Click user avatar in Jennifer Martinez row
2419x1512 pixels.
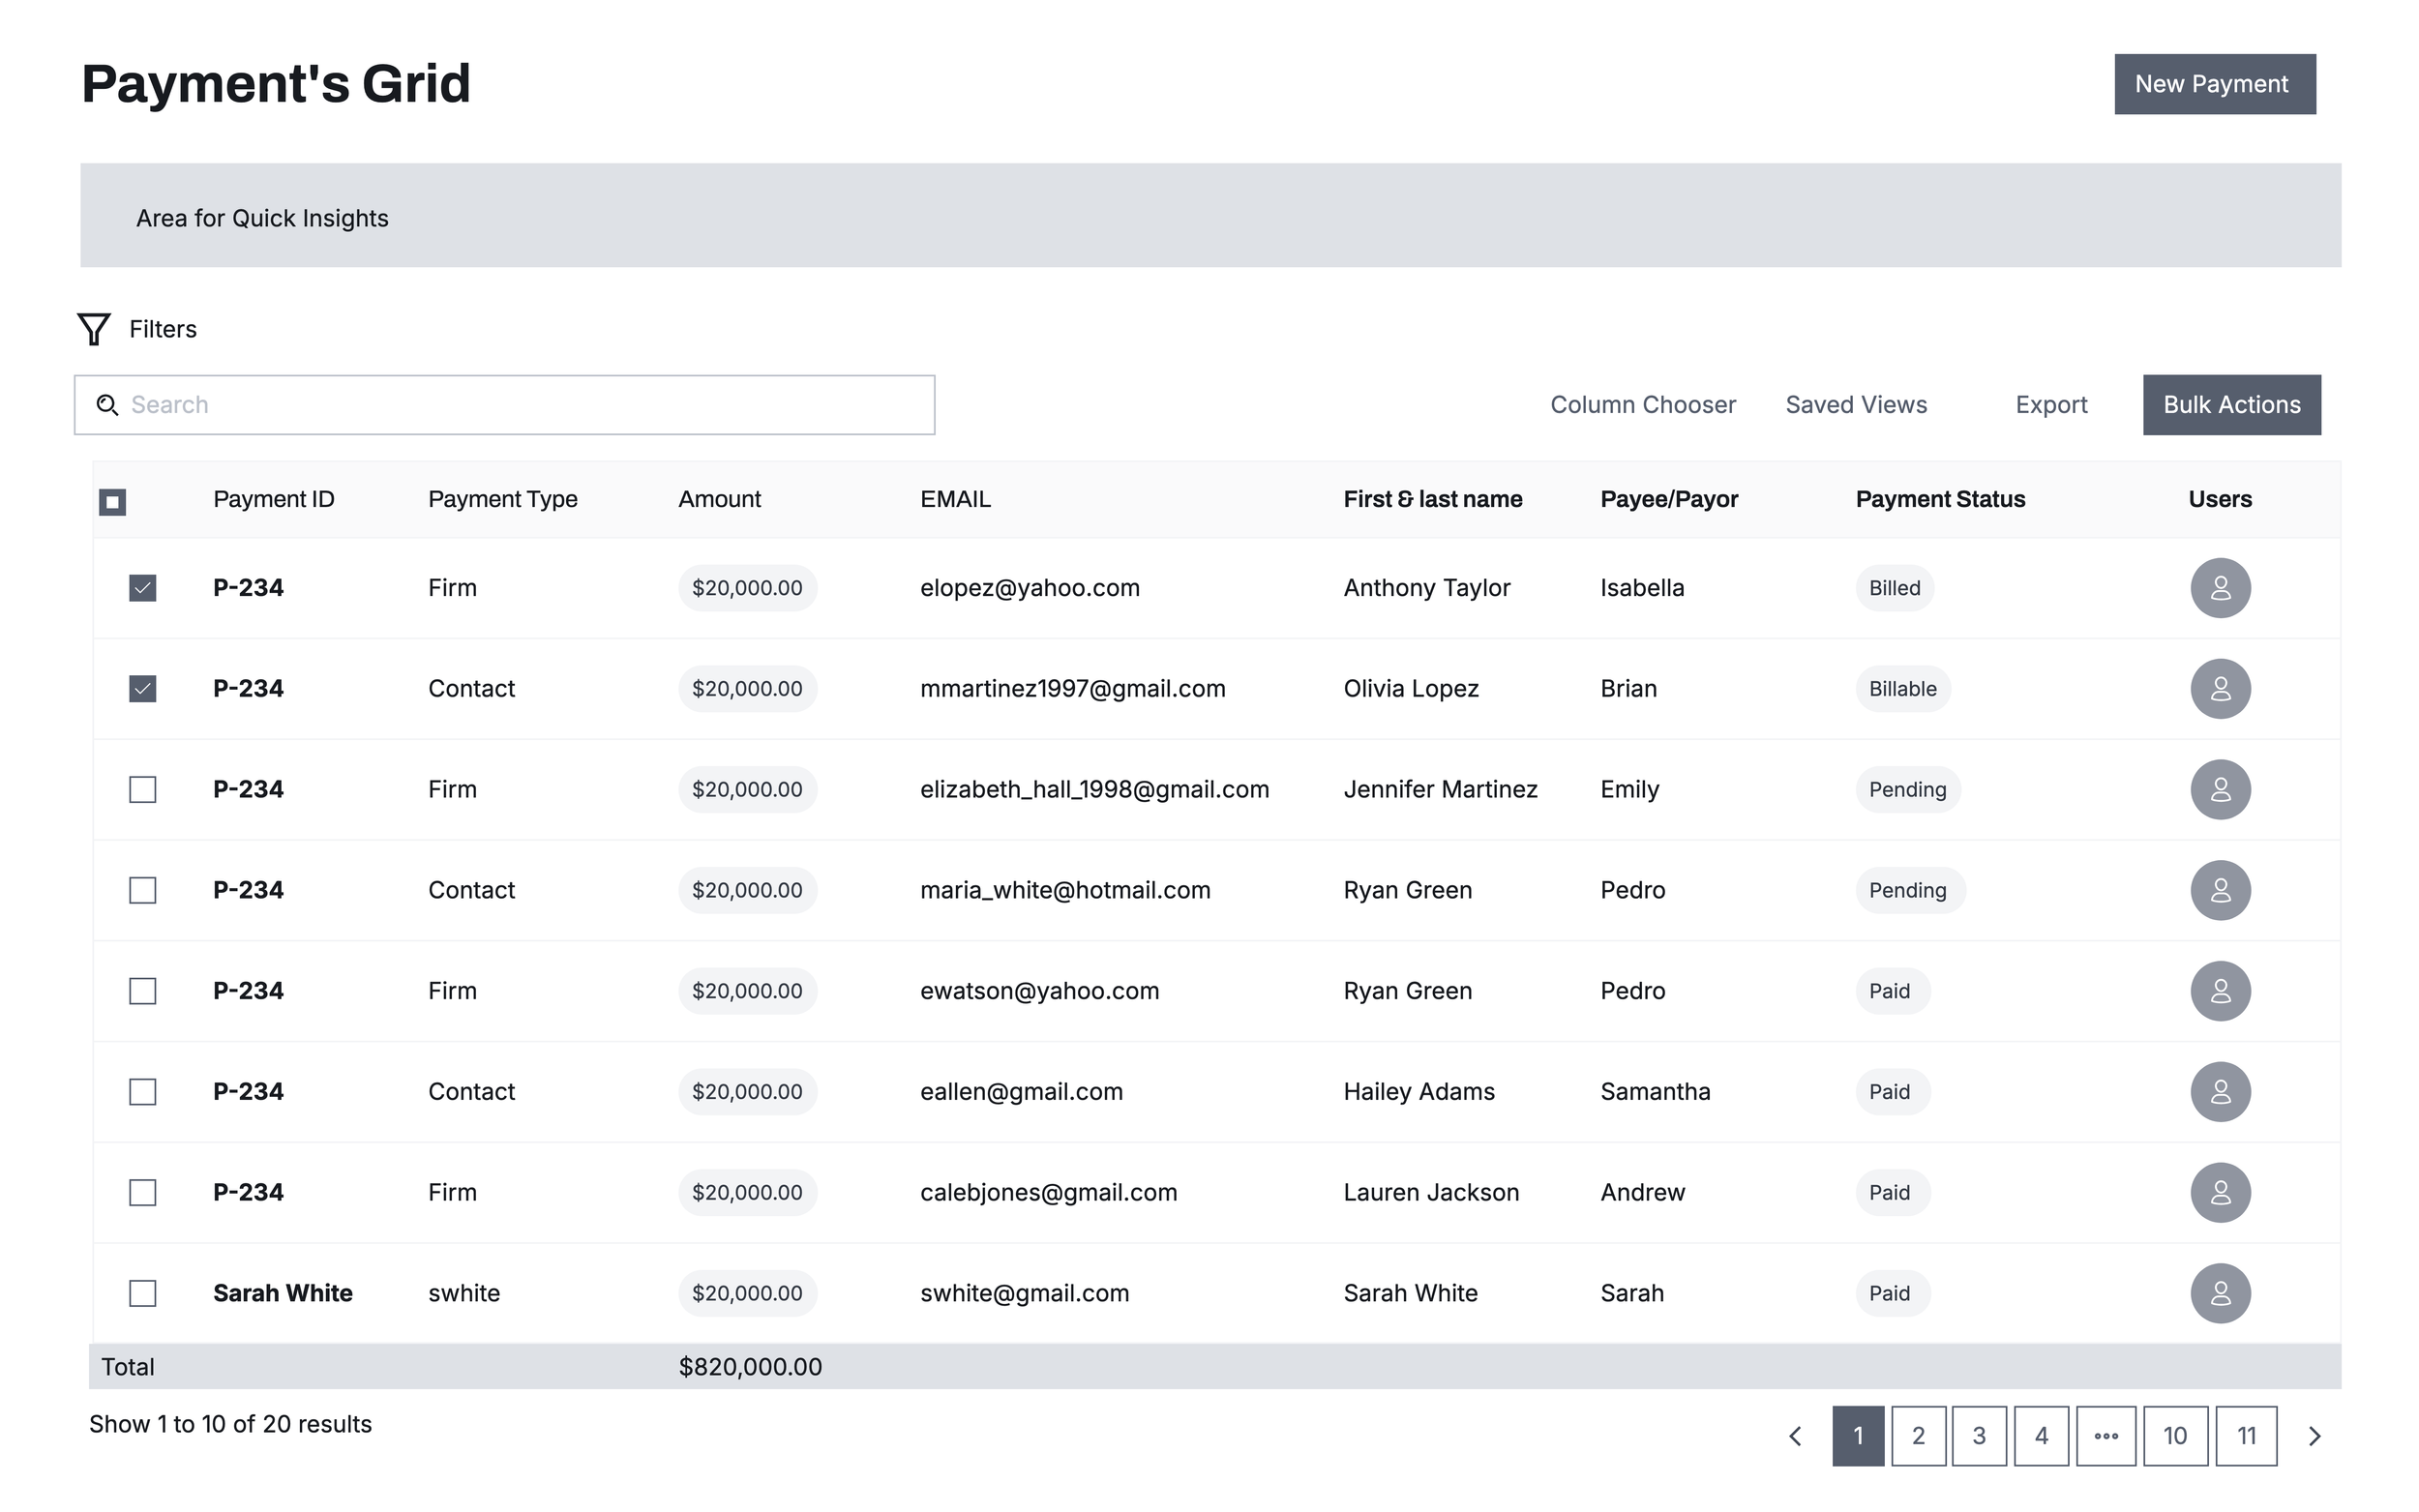pos(2219,790)
